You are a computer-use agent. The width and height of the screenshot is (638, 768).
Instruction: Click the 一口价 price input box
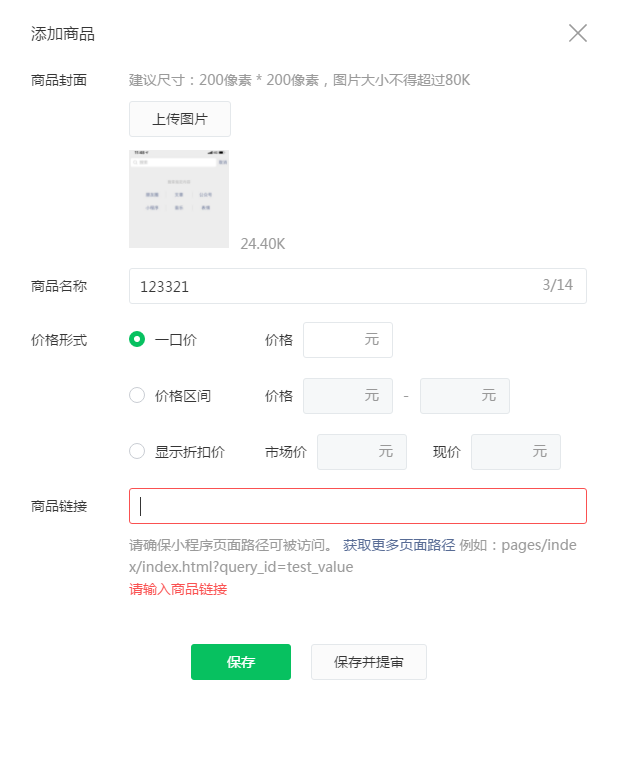[347, 340]
